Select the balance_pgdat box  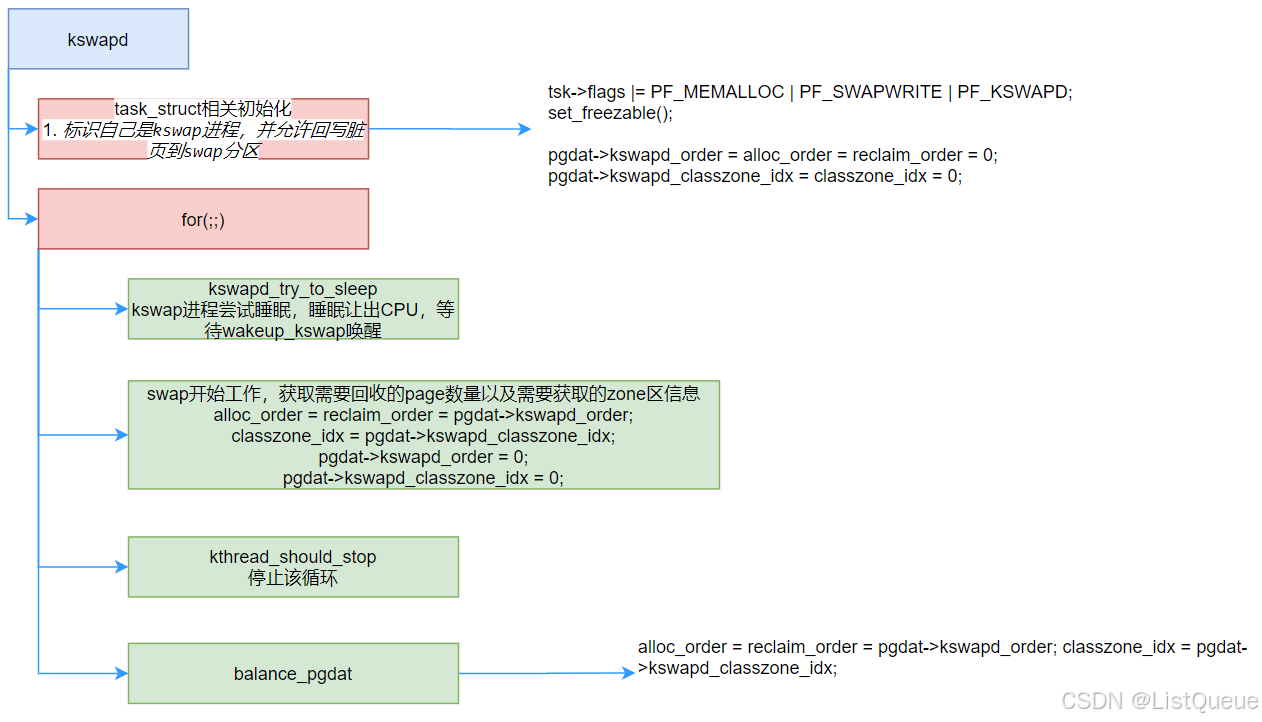[x=293, y=674]
